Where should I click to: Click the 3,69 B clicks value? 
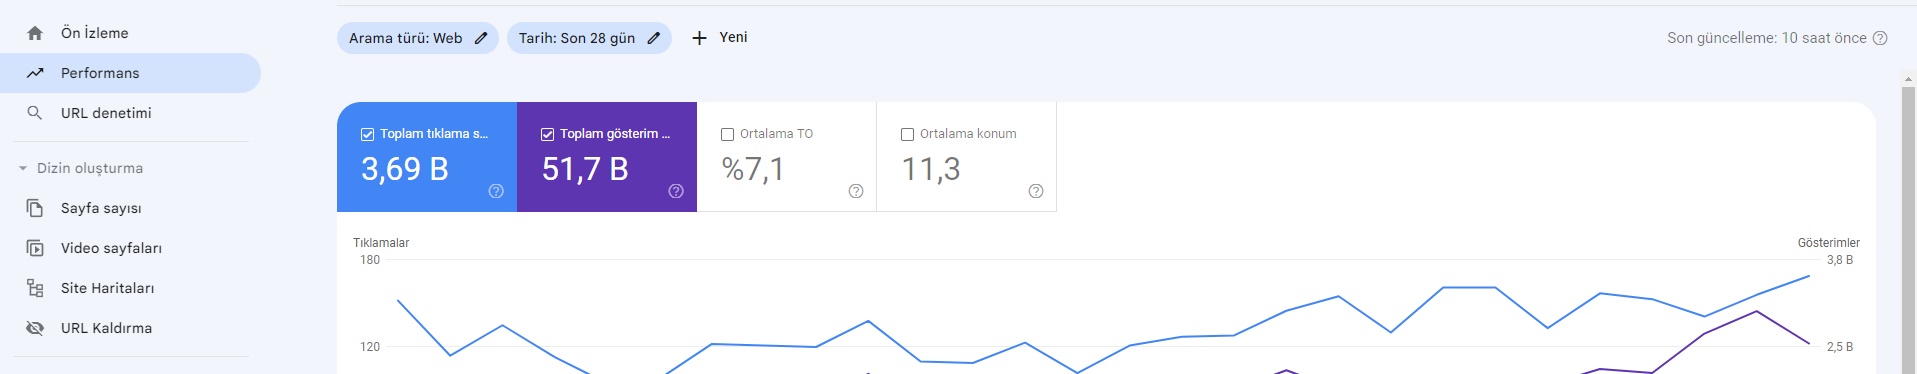[405, 169]
